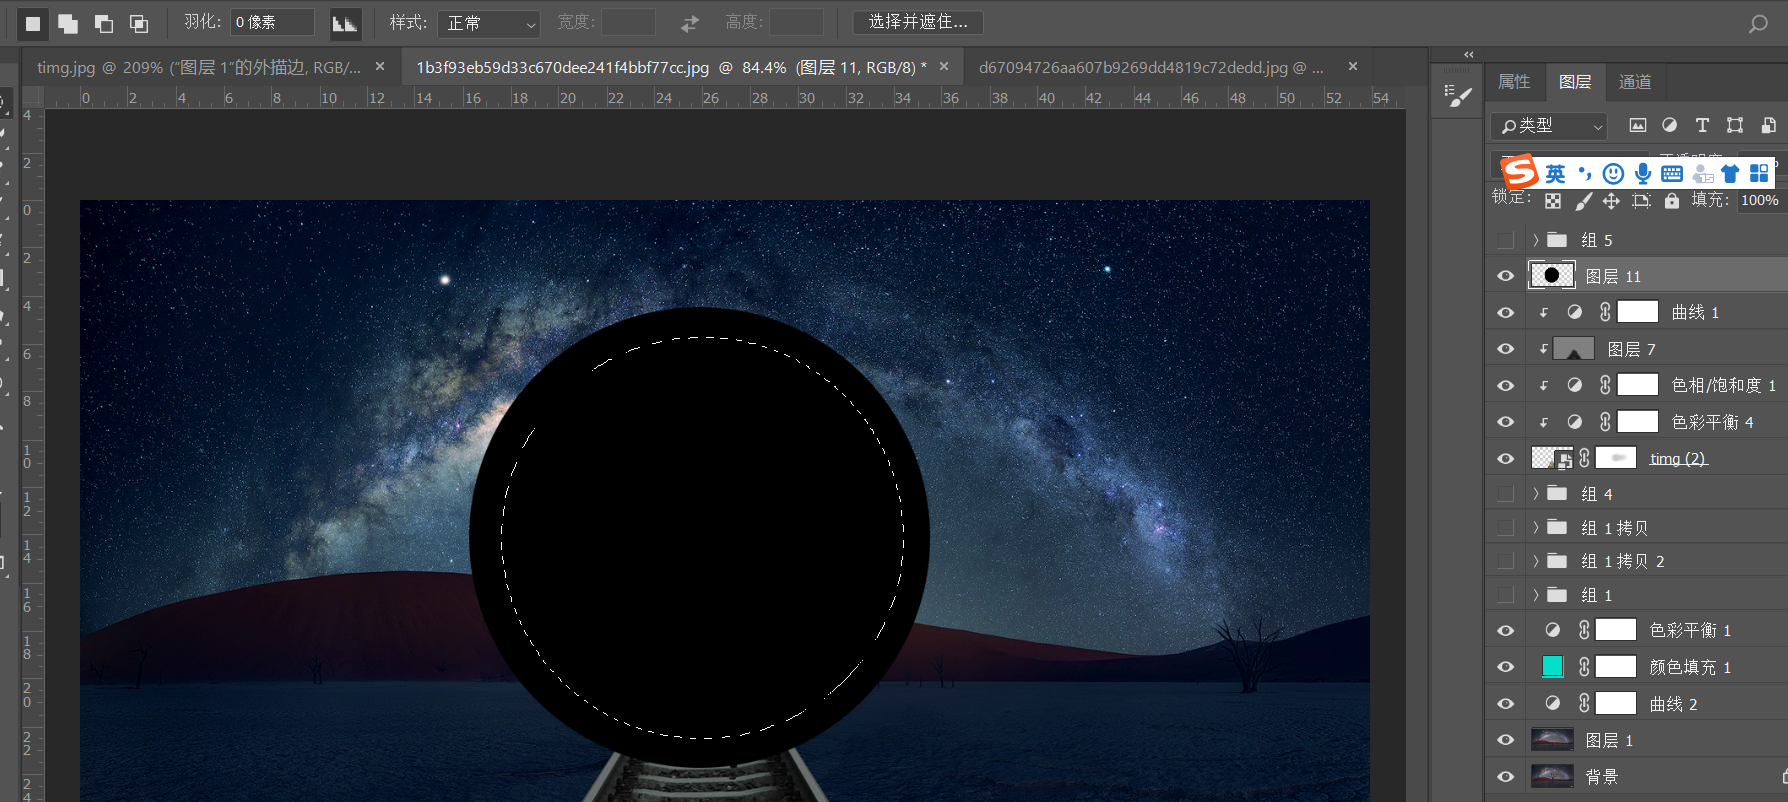Lock layer position with move icon
Screen dimensions: 1788x802
(x=1611, y=201)
